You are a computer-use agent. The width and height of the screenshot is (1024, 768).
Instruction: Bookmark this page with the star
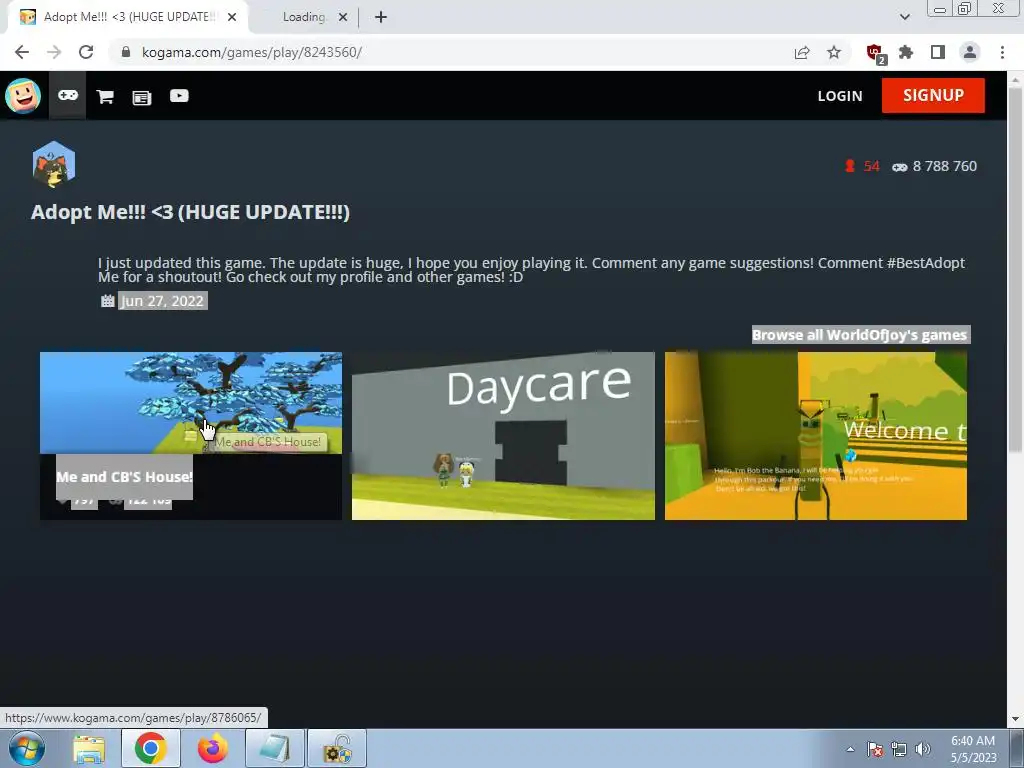pyautogui.click(x=834, y=52)
